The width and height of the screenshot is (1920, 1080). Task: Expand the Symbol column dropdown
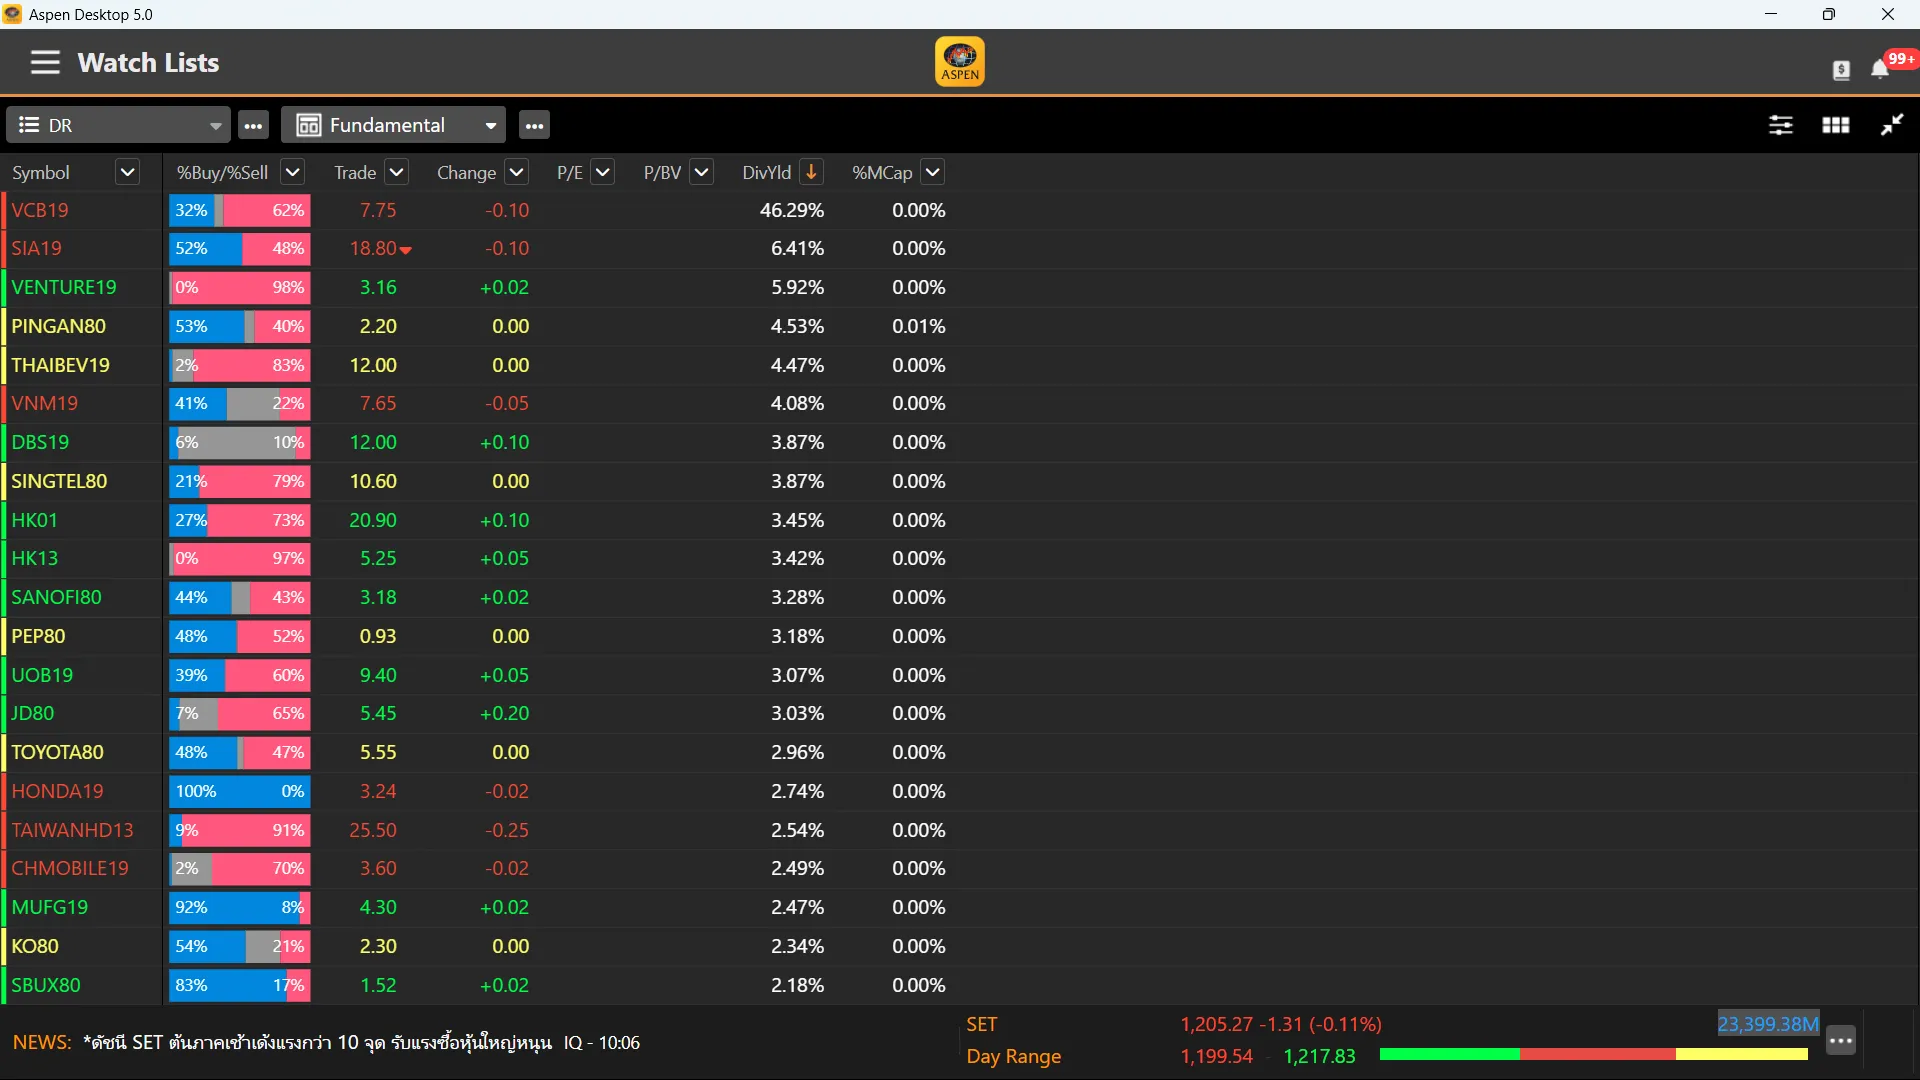[127, 172]
